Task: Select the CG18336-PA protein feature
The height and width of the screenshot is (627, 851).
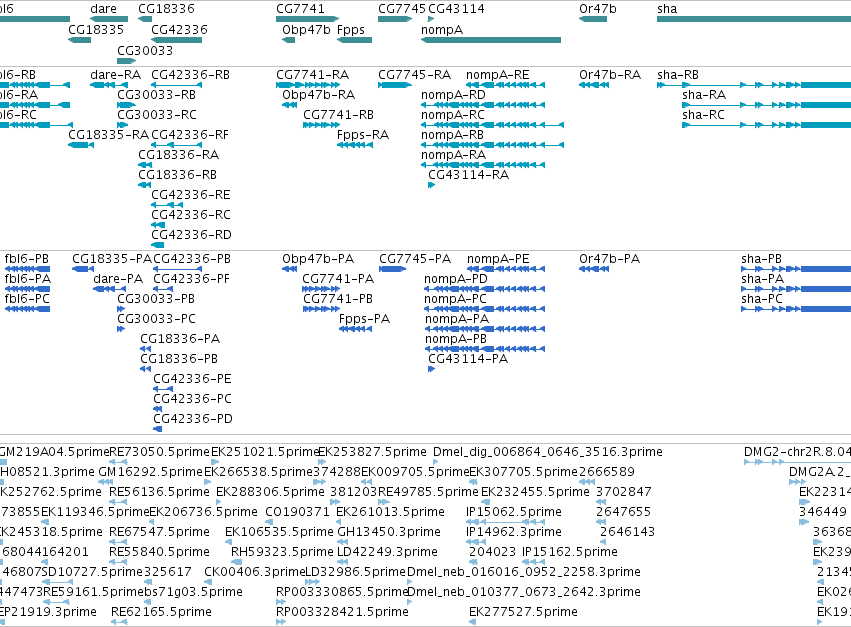Action: (145, 349)
